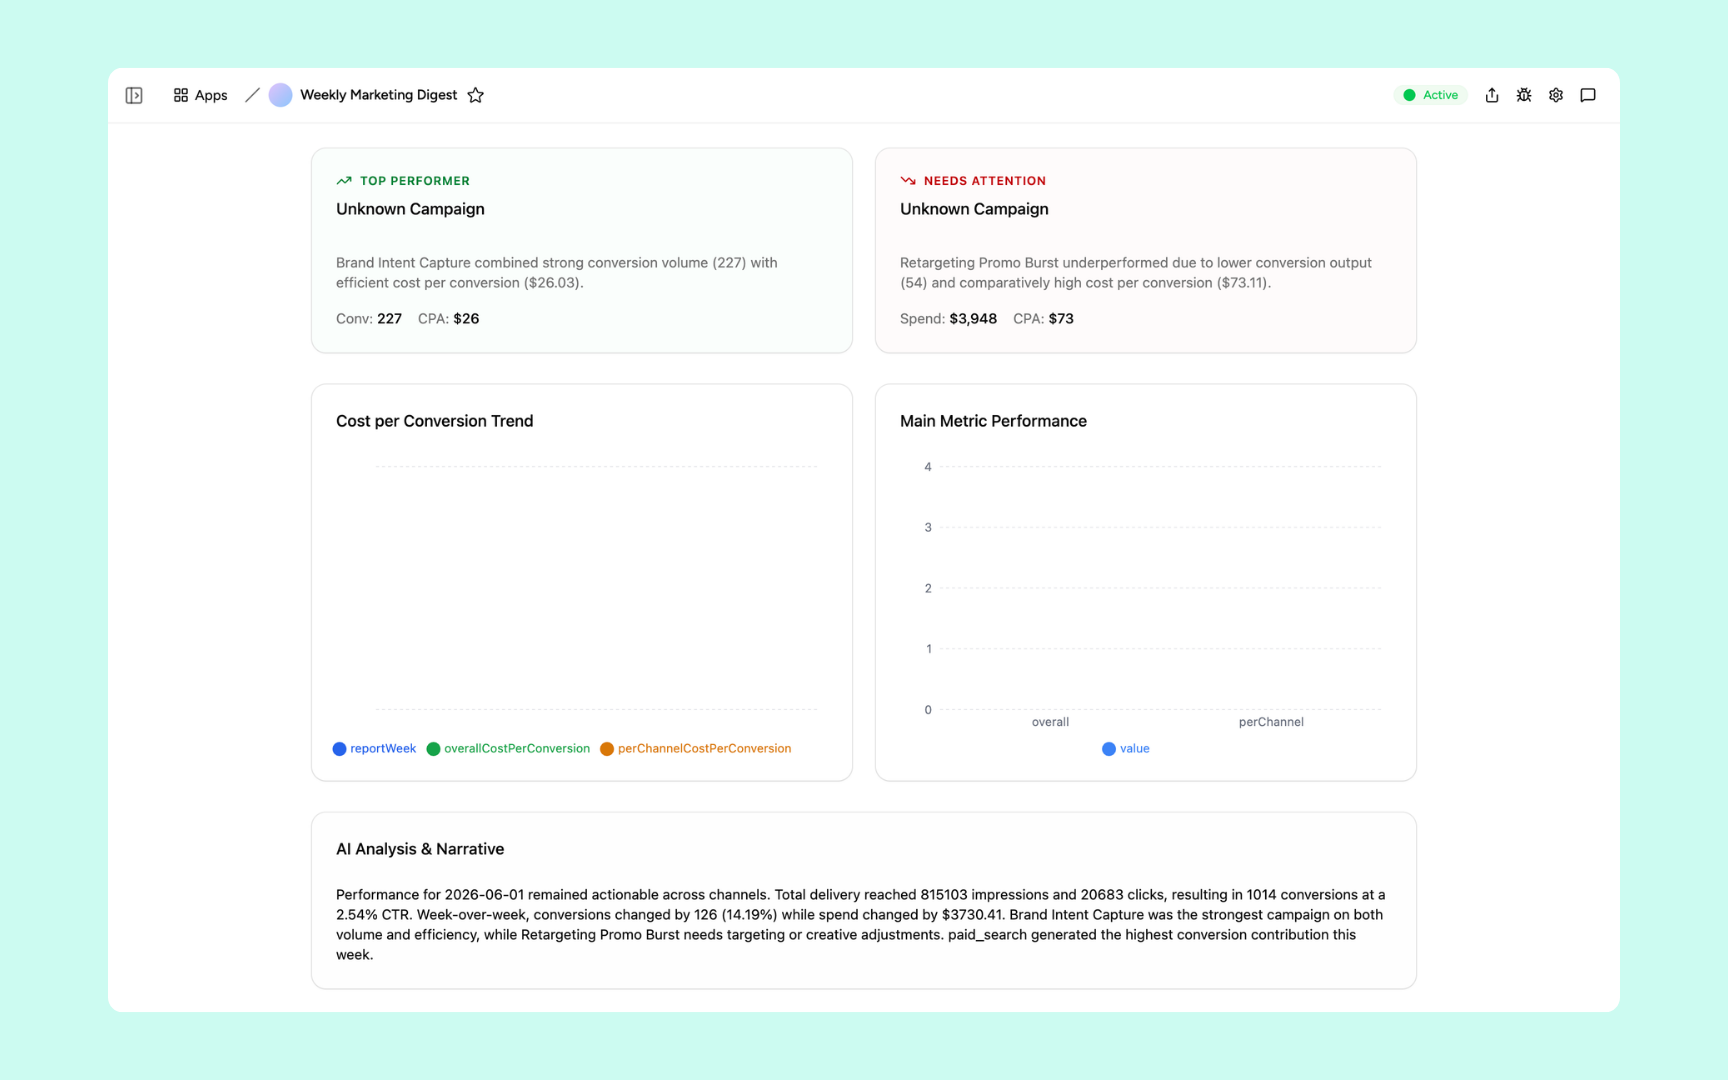
Task: Open the bug debug icon
Action: [x=1524, y=95]
